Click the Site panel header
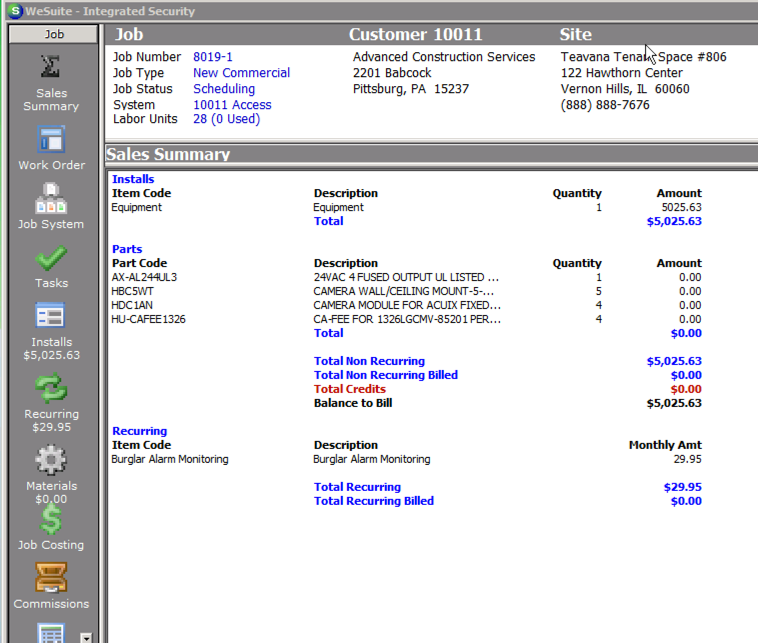This screenshot has width=758, height=643. click(x=575, y=34)
